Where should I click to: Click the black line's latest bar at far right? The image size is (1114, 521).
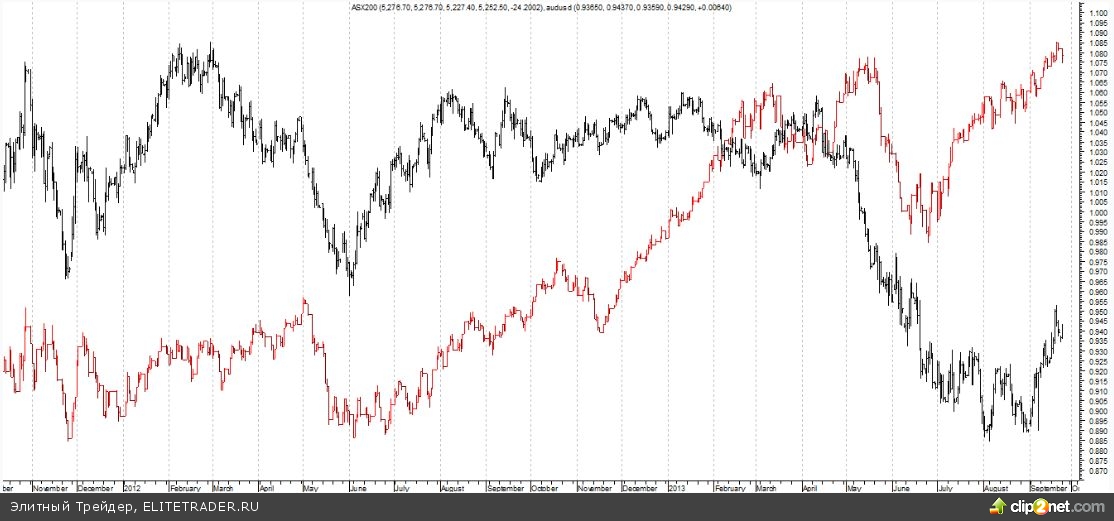pos(1061,330)
